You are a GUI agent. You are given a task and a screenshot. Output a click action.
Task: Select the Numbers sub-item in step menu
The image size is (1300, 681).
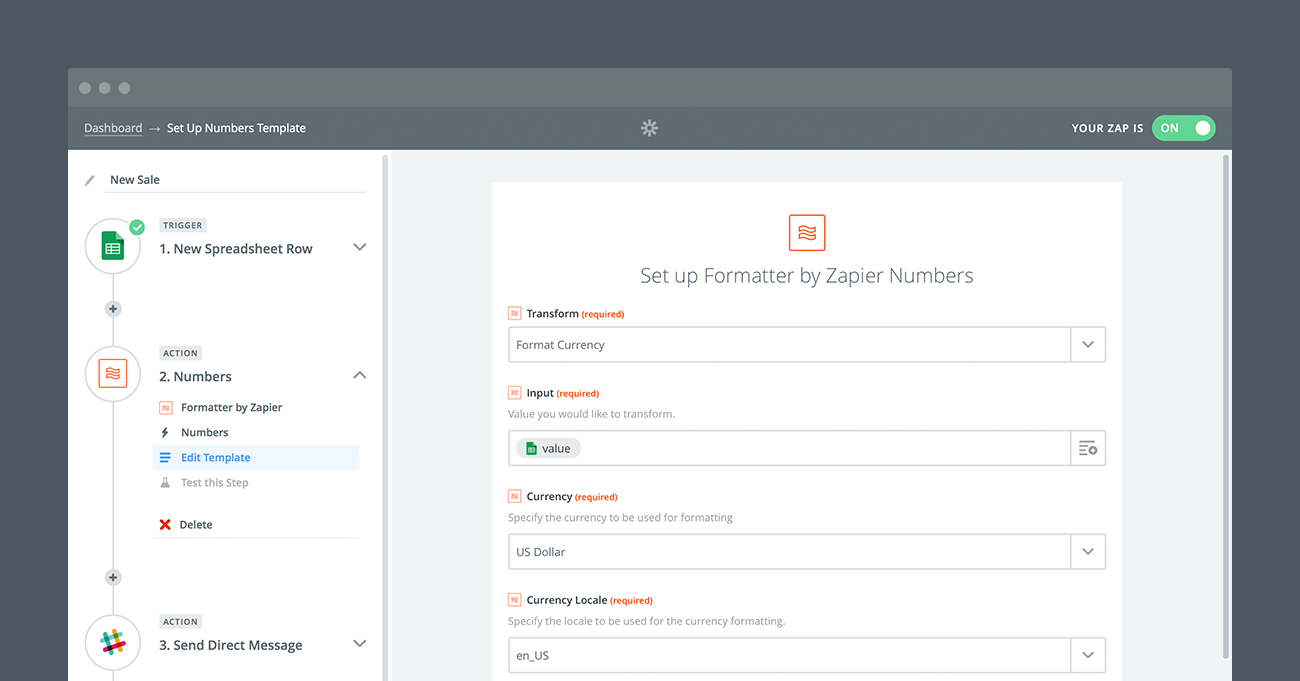pyautogui.click(x=204, y=433)
